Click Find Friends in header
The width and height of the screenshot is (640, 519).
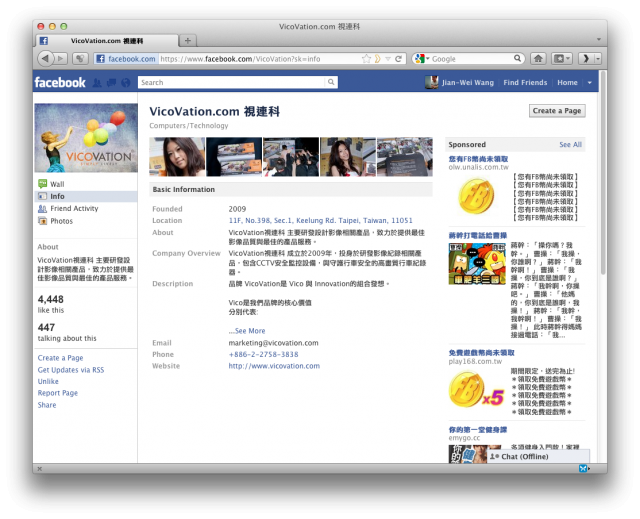point(525,82)
